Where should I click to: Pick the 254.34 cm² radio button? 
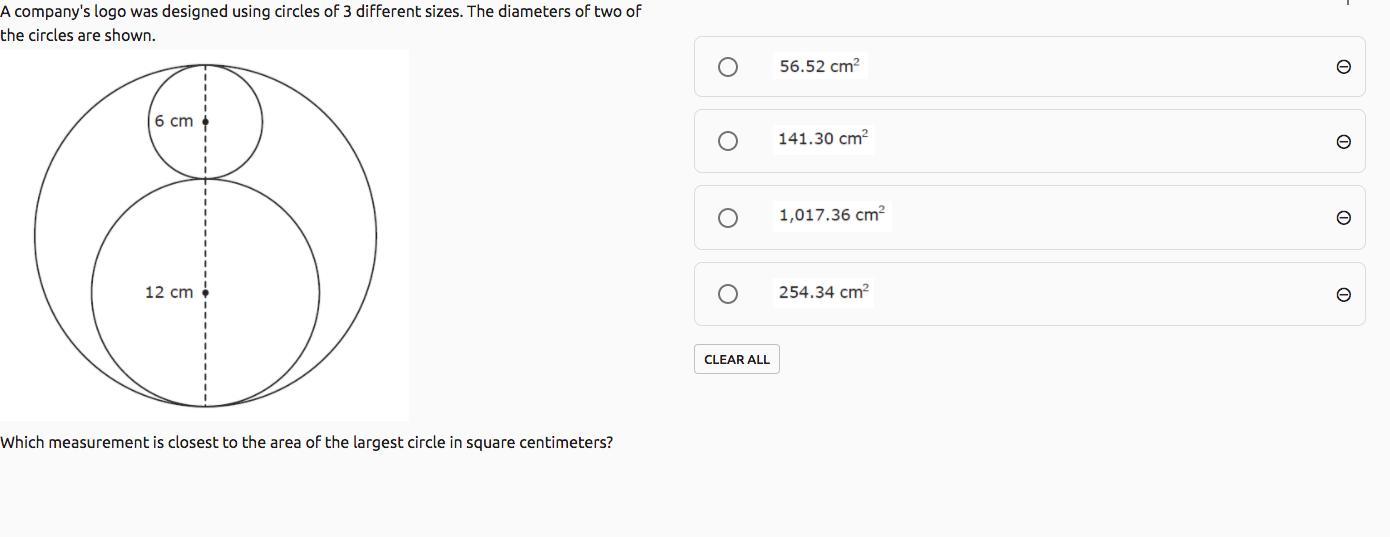pos(728,294)
